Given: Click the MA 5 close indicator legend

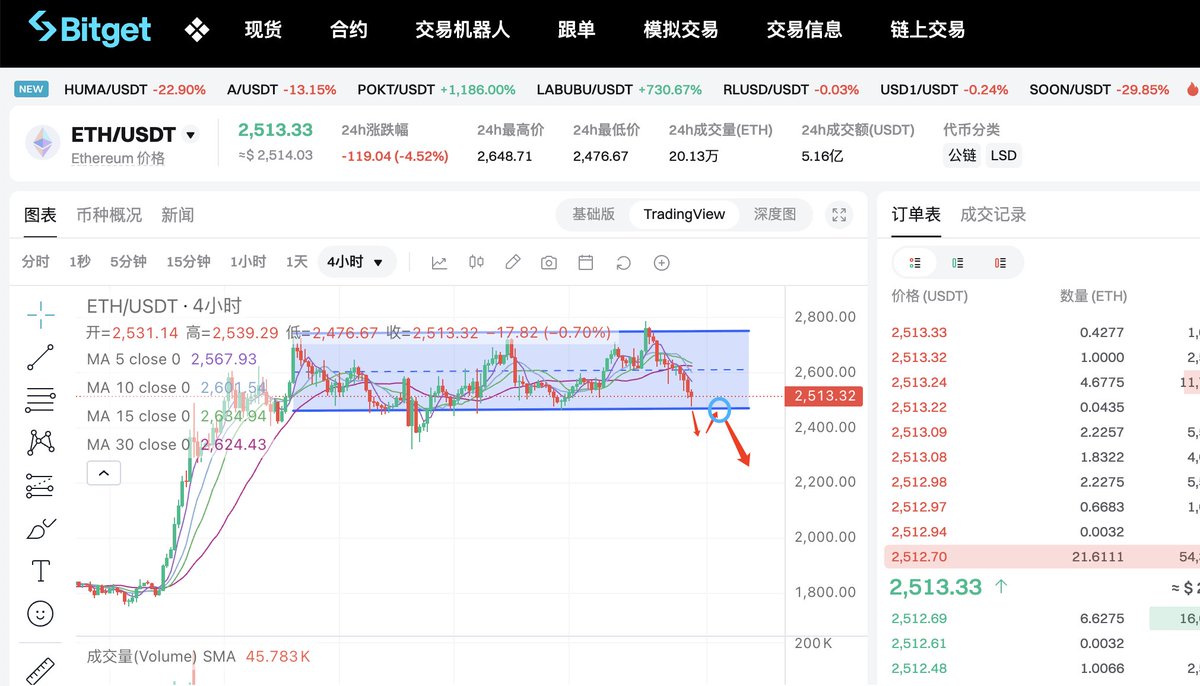Looking at the screenshot, I should click(x=172, y=359).
